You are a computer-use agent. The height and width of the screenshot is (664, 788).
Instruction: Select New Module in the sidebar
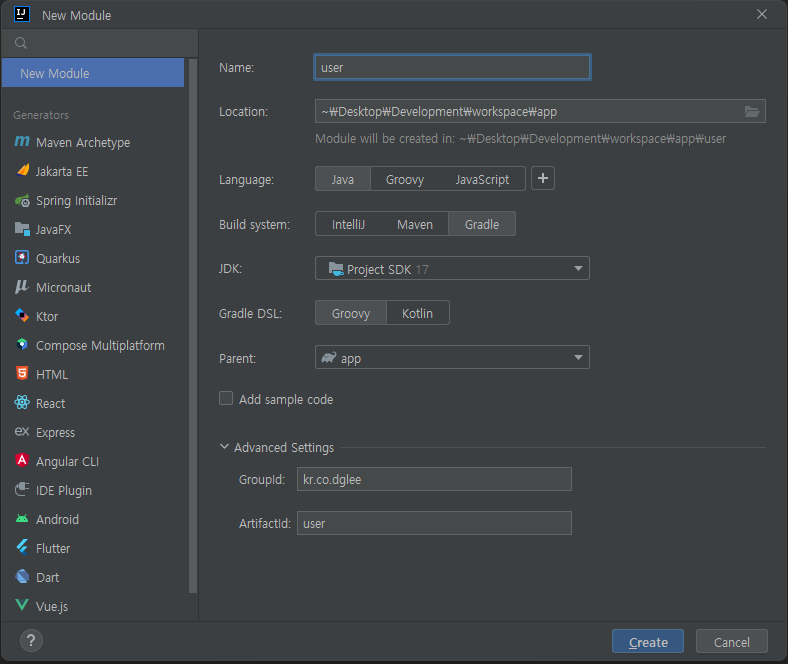pos(93,73)
